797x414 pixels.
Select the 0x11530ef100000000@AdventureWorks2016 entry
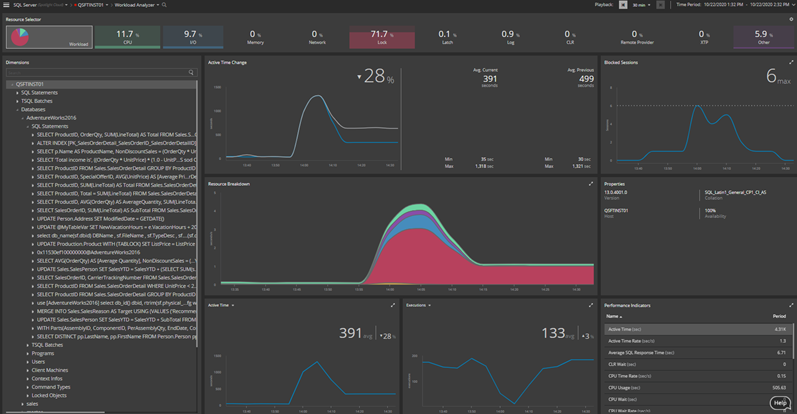click(88, 252)
